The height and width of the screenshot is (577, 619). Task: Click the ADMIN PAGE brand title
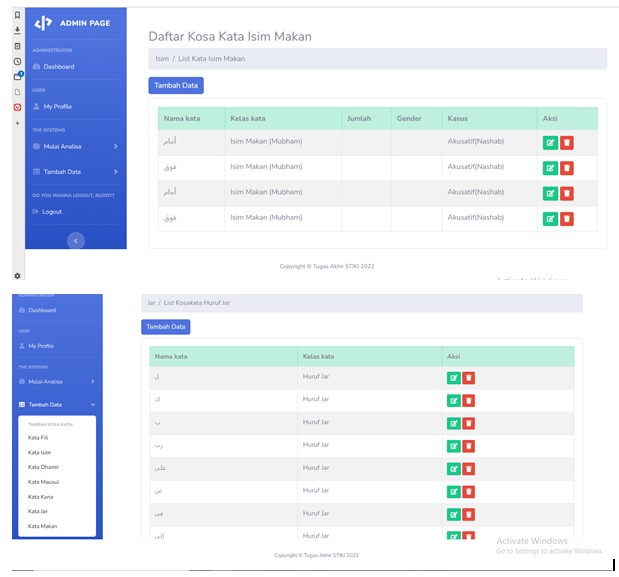[x=85, y=23]
